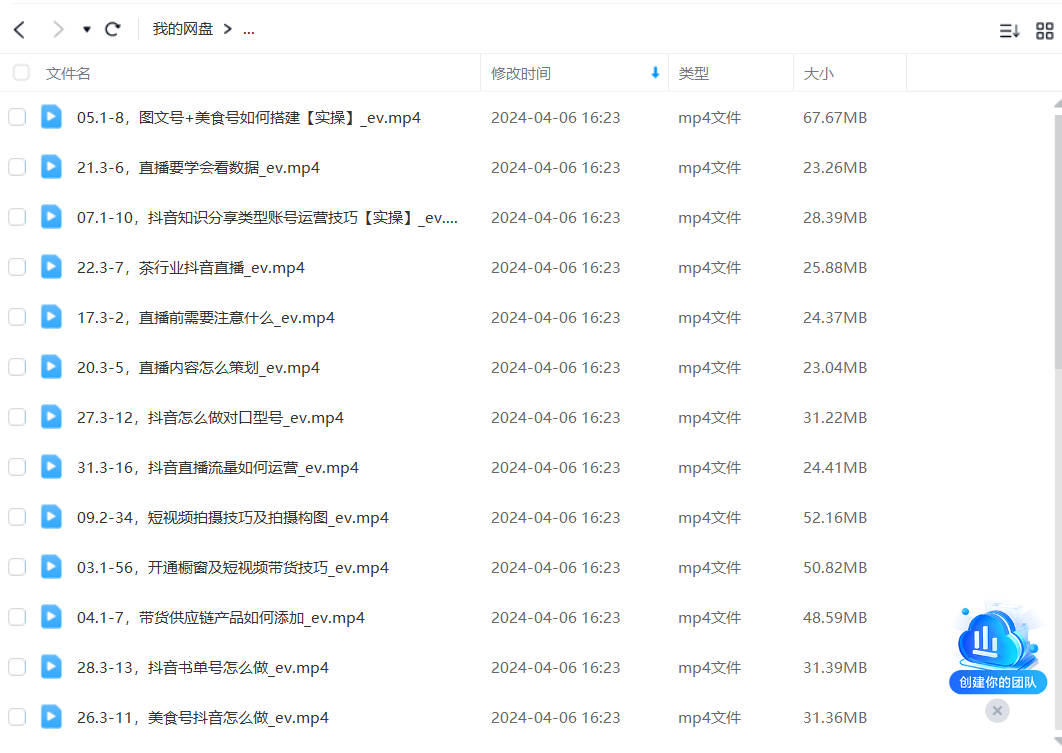Select file name 28.3-13，抖音书单号怎么做_ev.mp4
Screen dimensions: 1062x753
[x=203, y=668]
